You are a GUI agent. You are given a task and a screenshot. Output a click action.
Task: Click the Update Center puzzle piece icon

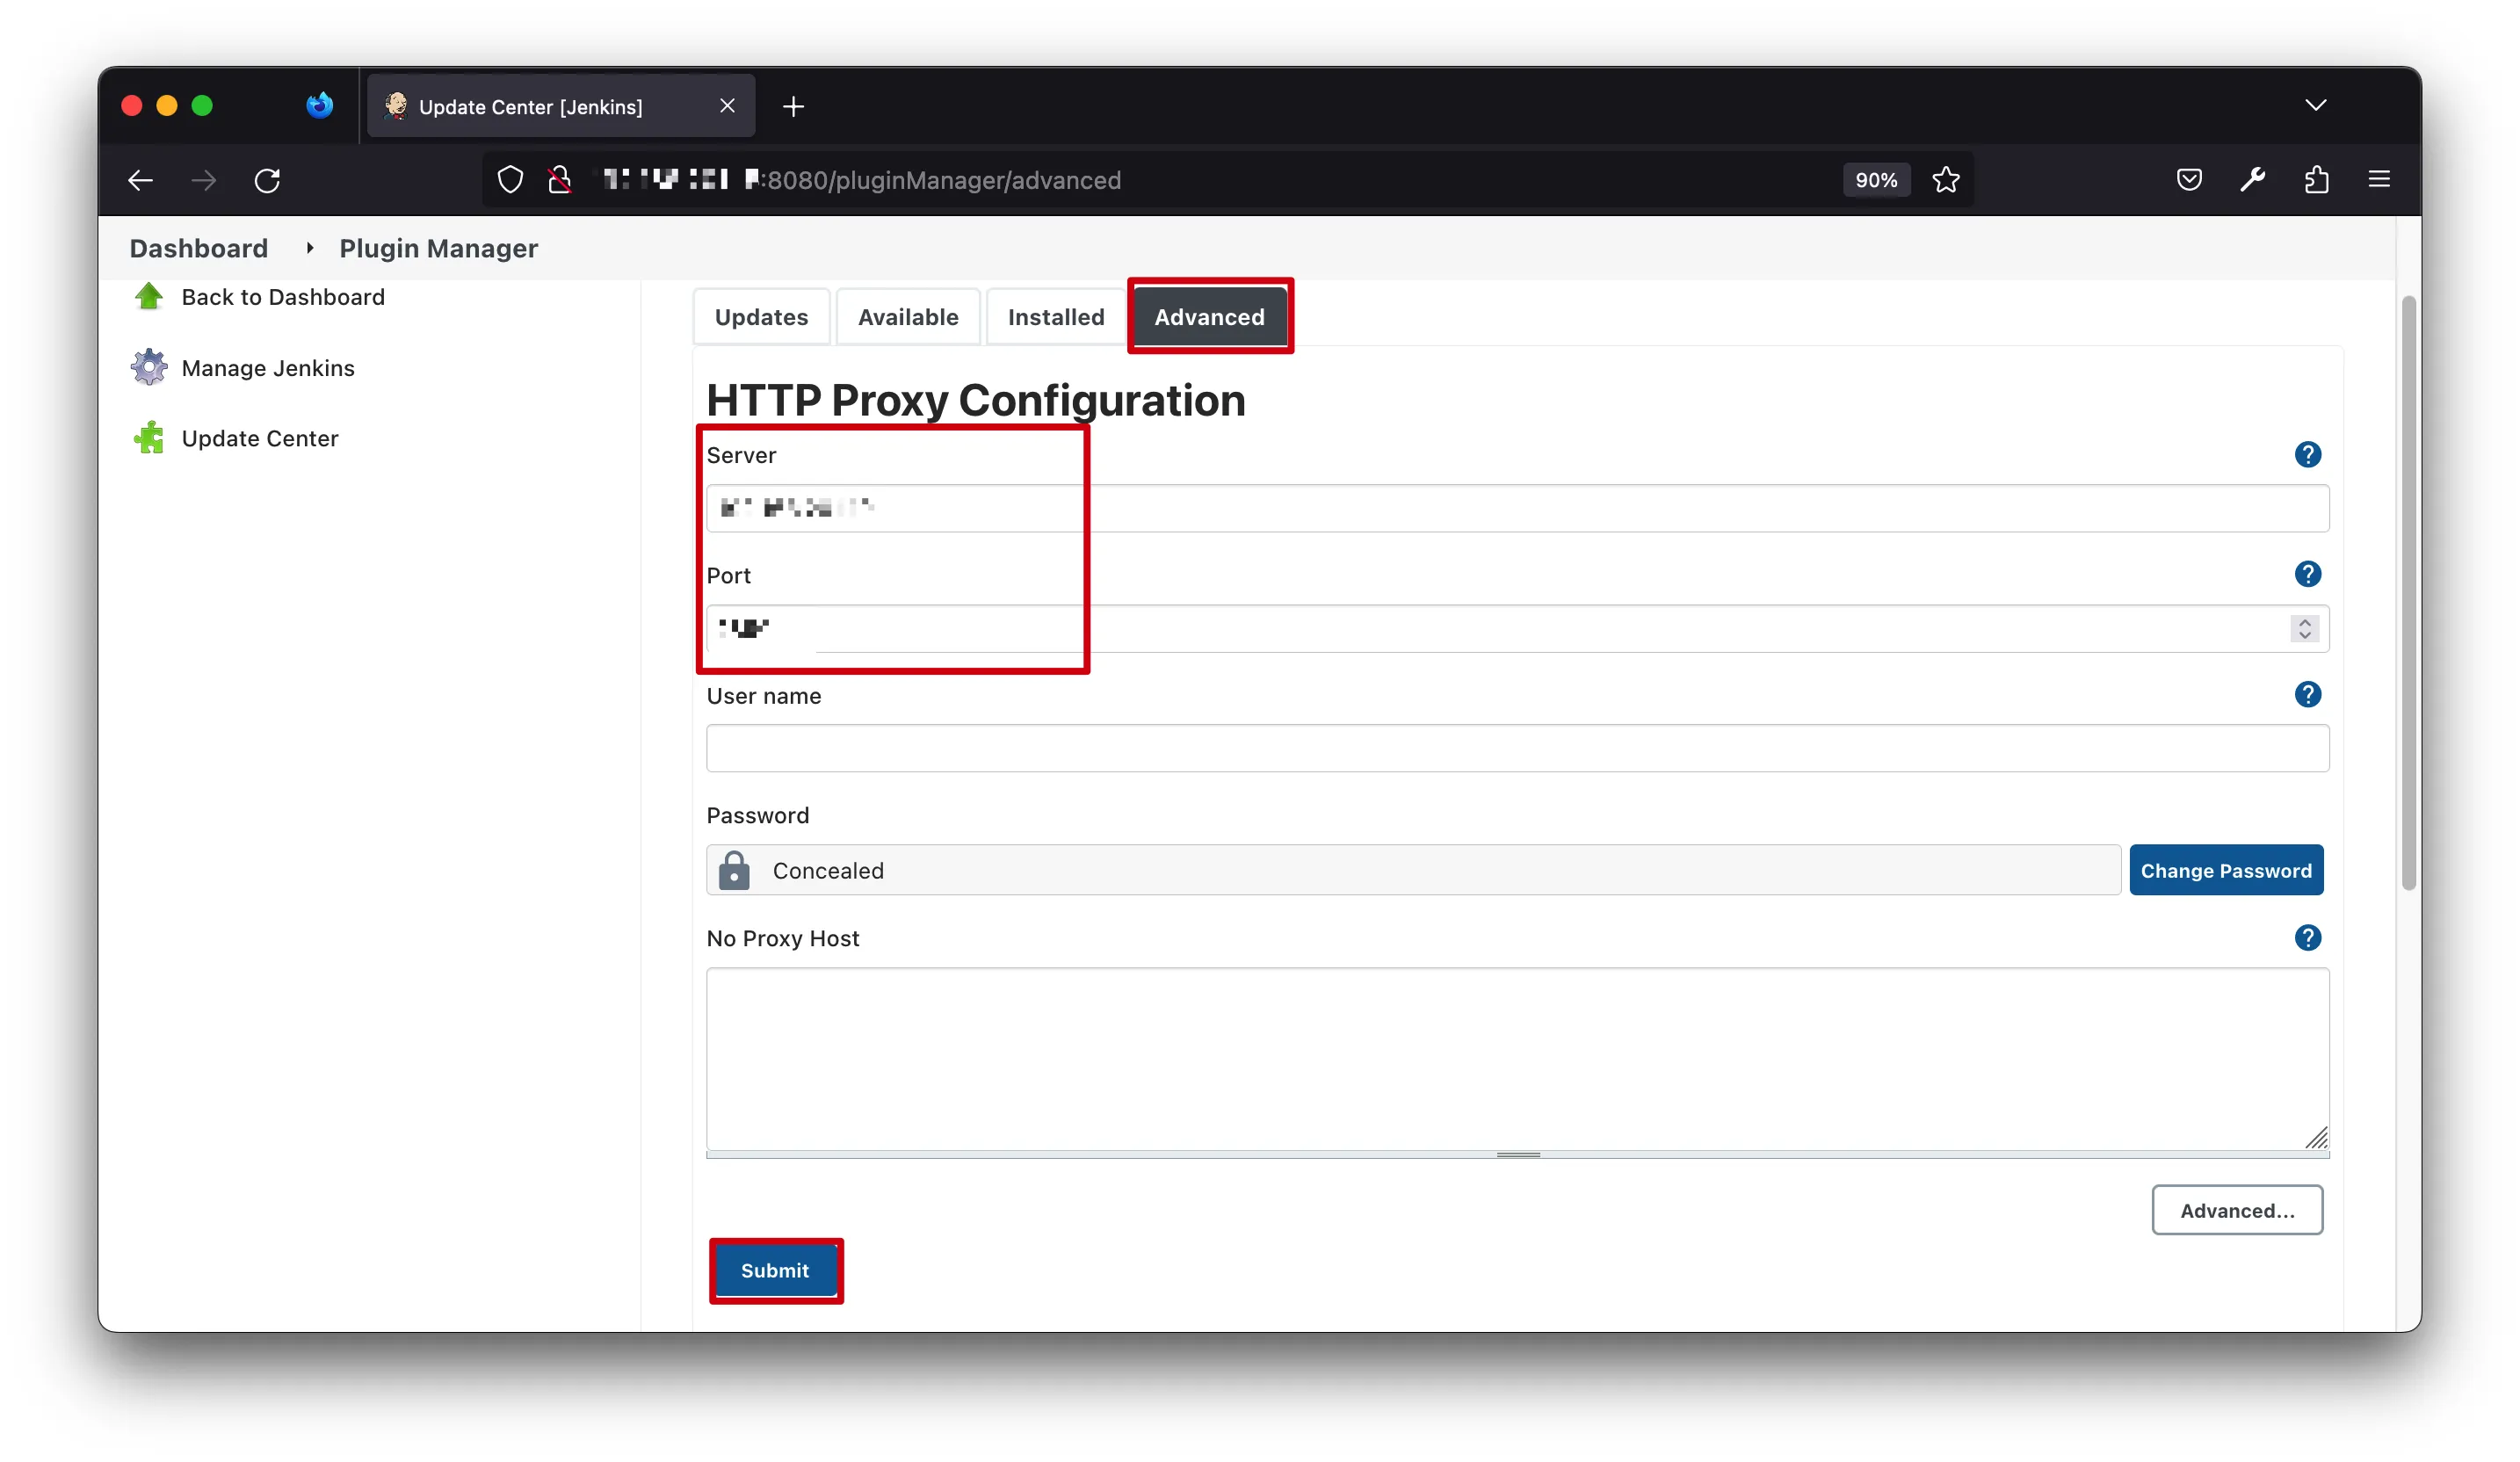(x=149, y=438)
